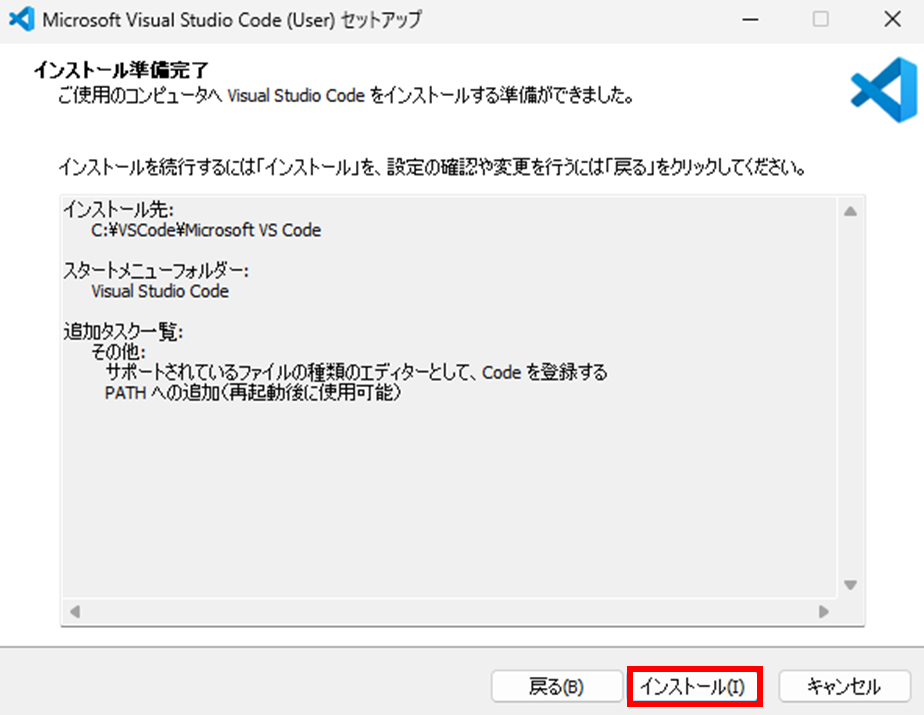
Task: Click the maximize window control
Action: (820, 19)
